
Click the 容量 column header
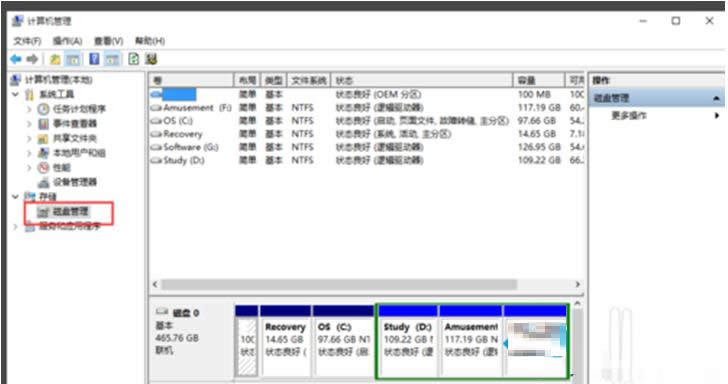539,80
